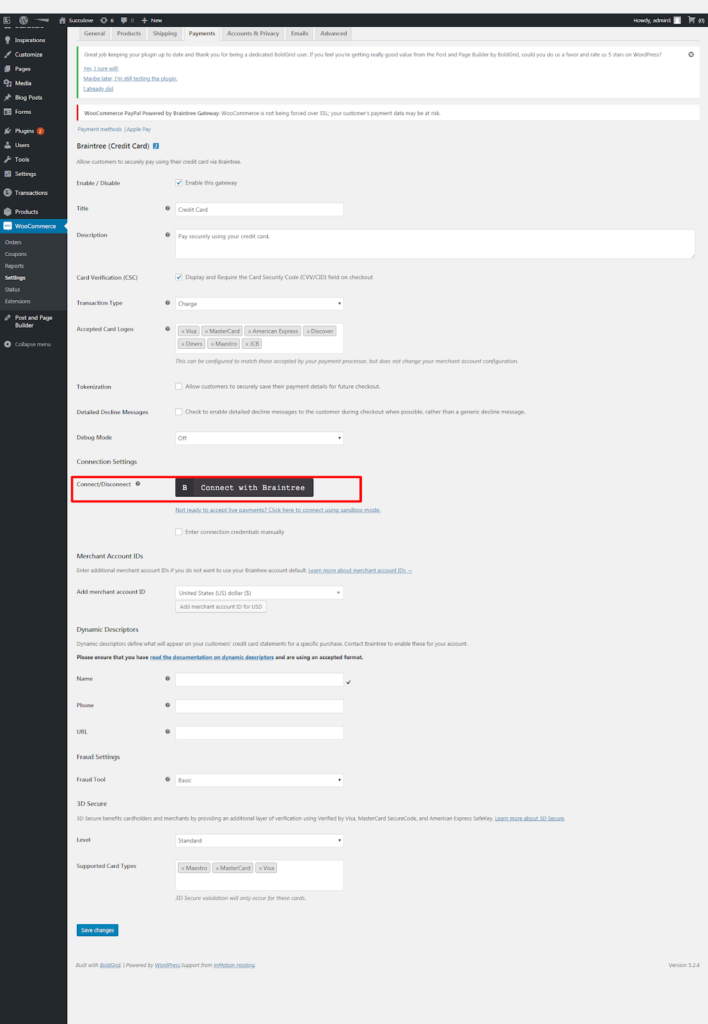Click the back arrow icon beside Braintree heading

pos(155,146)
